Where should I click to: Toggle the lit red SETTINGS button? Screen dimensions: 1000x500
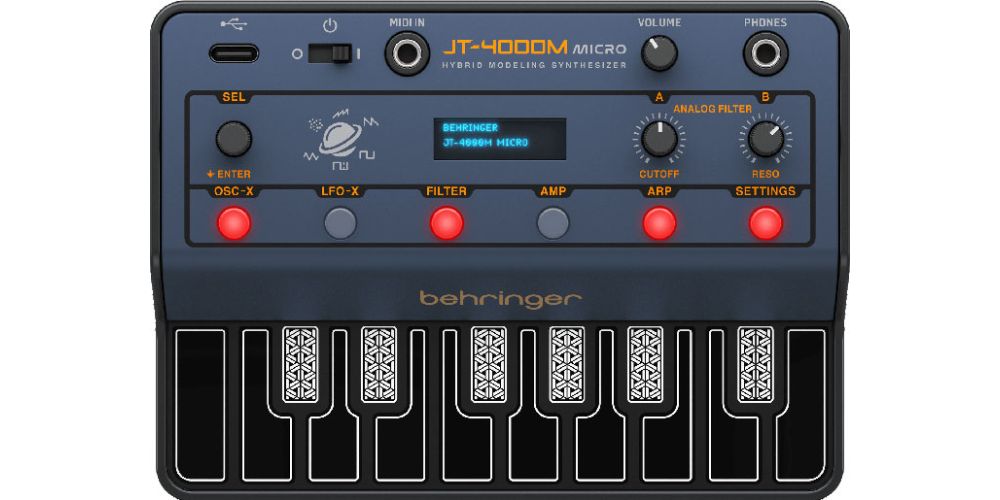(x=765, y=223)
